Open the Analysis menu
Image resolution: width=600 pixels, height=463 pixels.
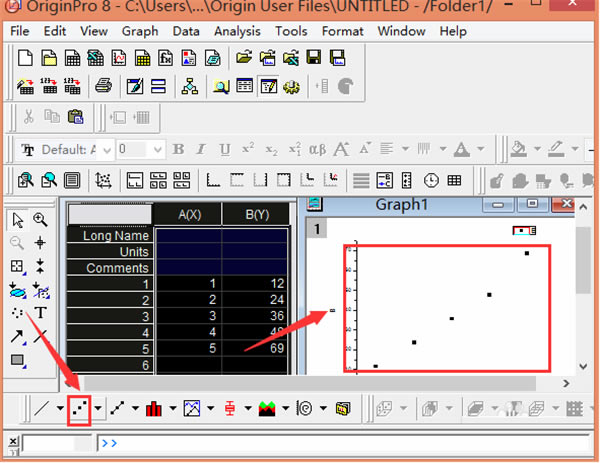(237, 31)
